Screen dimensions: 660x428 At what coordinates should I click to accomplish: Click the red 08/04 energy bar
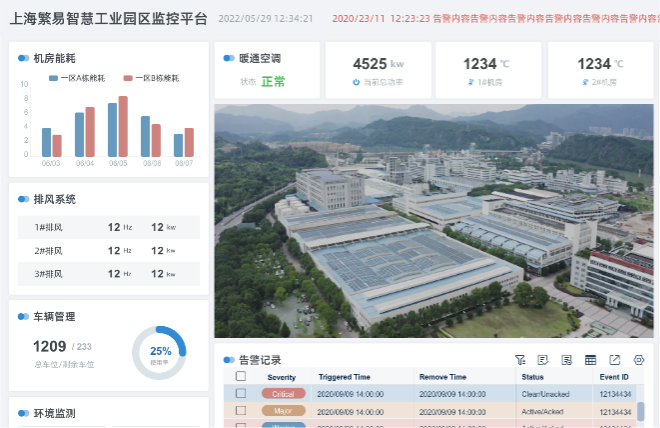(x=90, y=132)
